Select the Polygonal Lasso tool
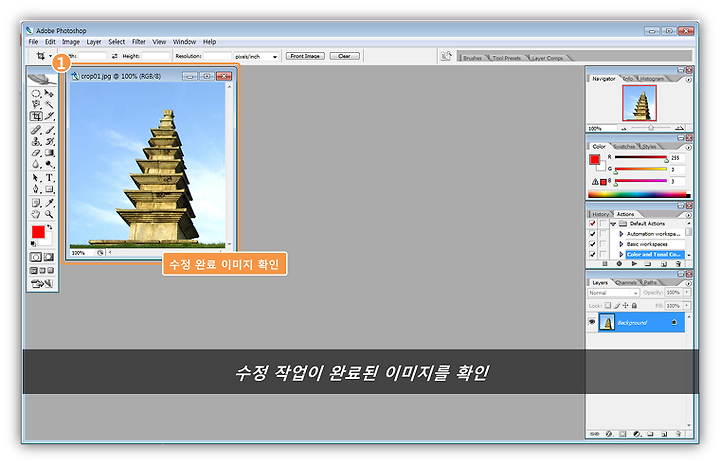This screenshot has height=465, width=720. [36, 105]
